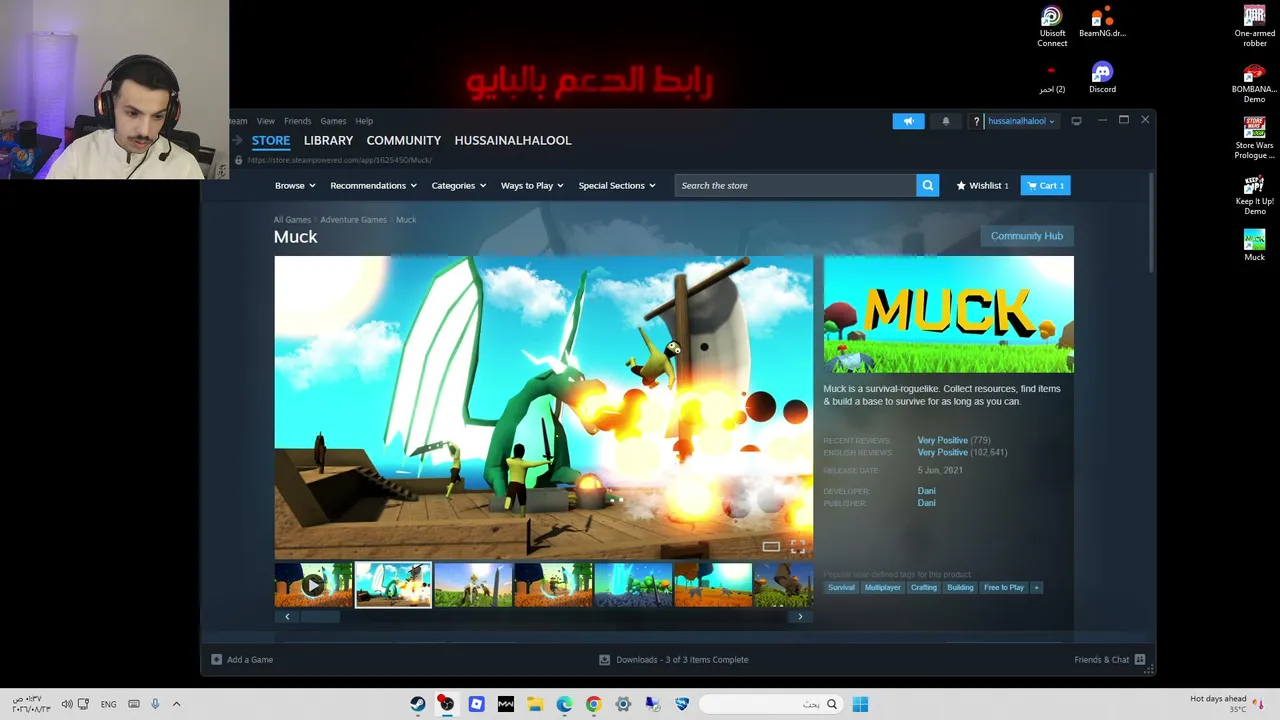Expand more tags with the plus button
Screen dimensions: 1280x720
tap(1036, 588)
